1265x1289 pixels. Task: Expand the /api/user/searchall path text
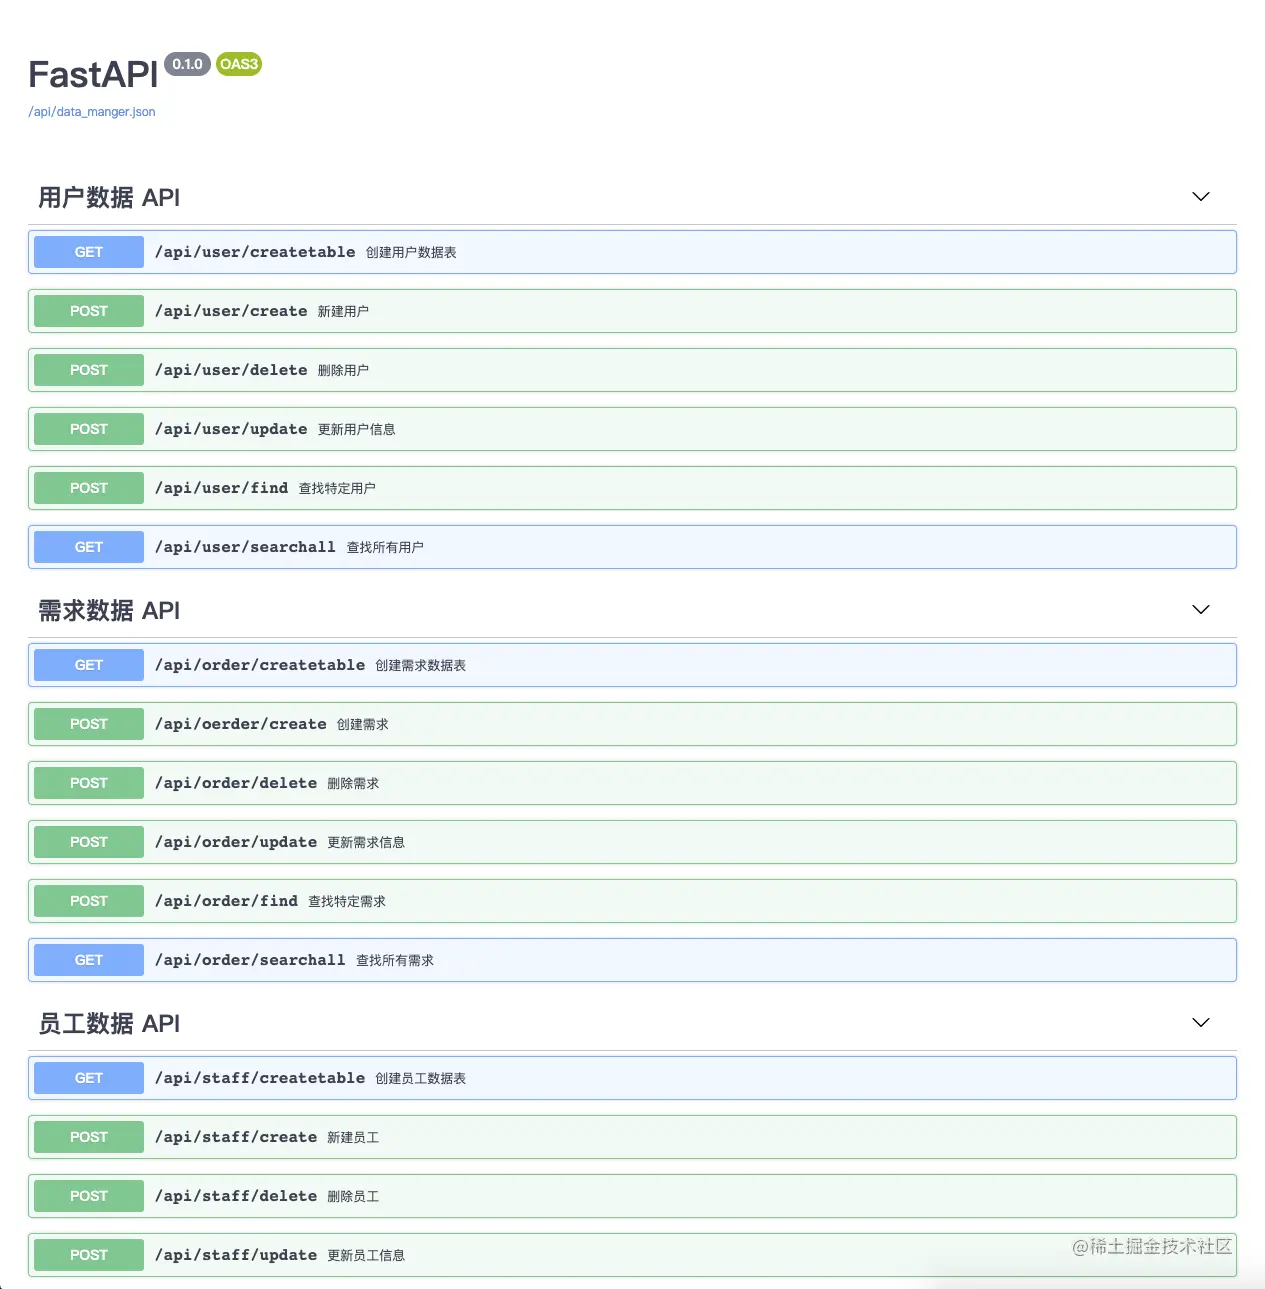coord(245,547)
